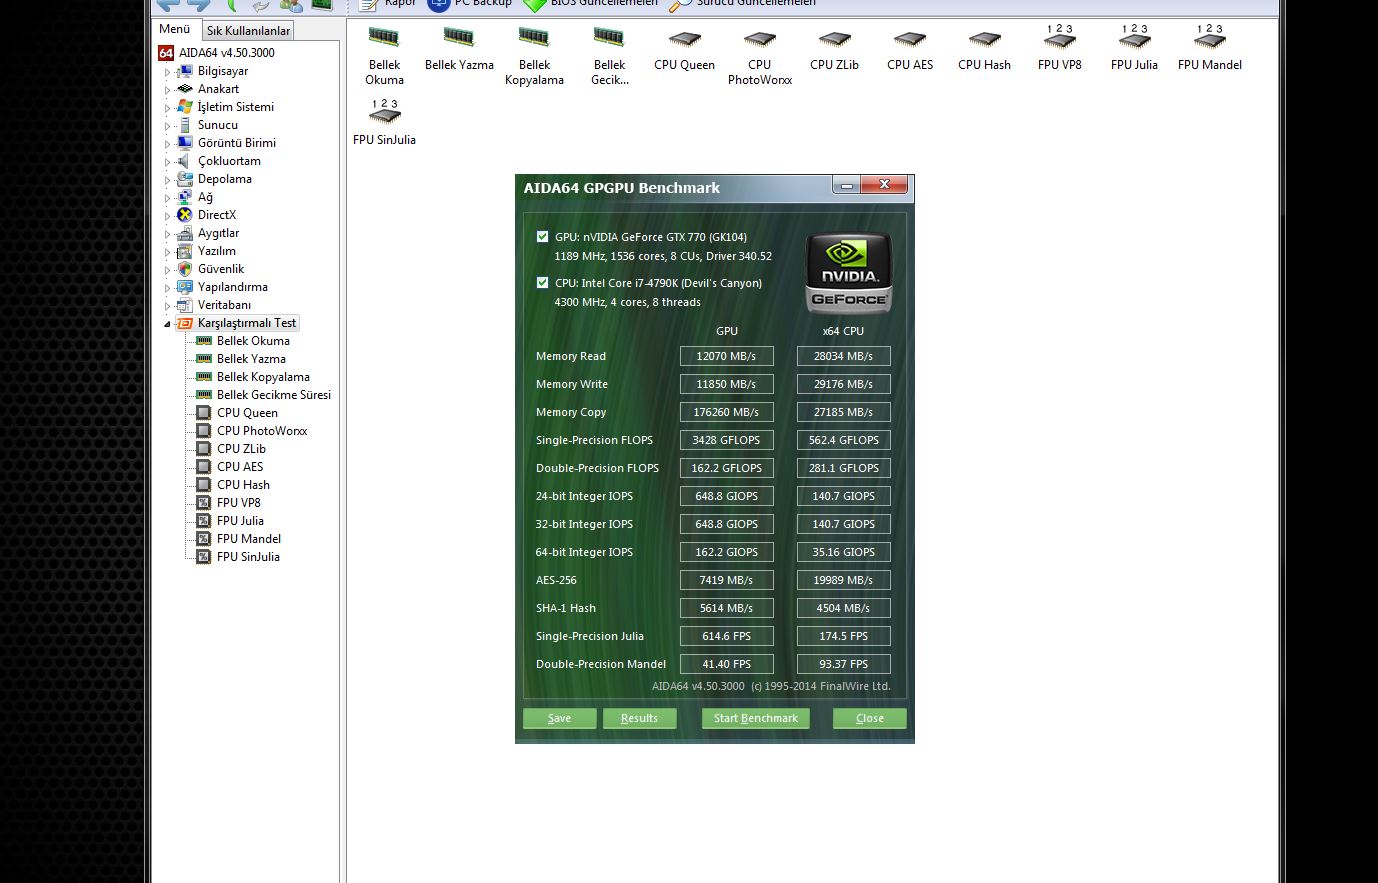This screenshot has height=883, width=1378.
Task: Open the CPU PhotoWorxx benchmark icon in the main pane
Action: (x=759, y=57)
